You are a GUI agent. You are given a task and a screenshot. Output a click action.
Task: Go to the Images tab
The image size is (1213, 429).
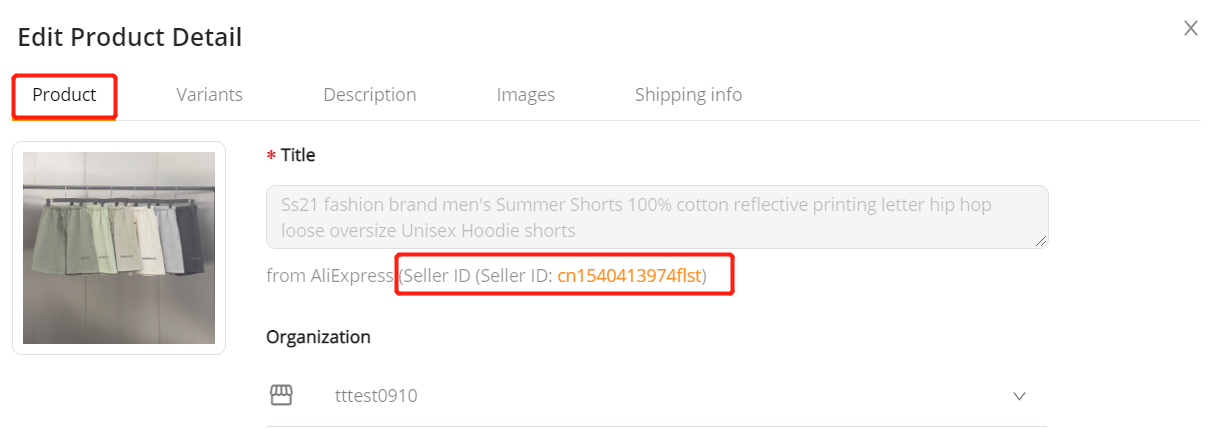point(526,95)
